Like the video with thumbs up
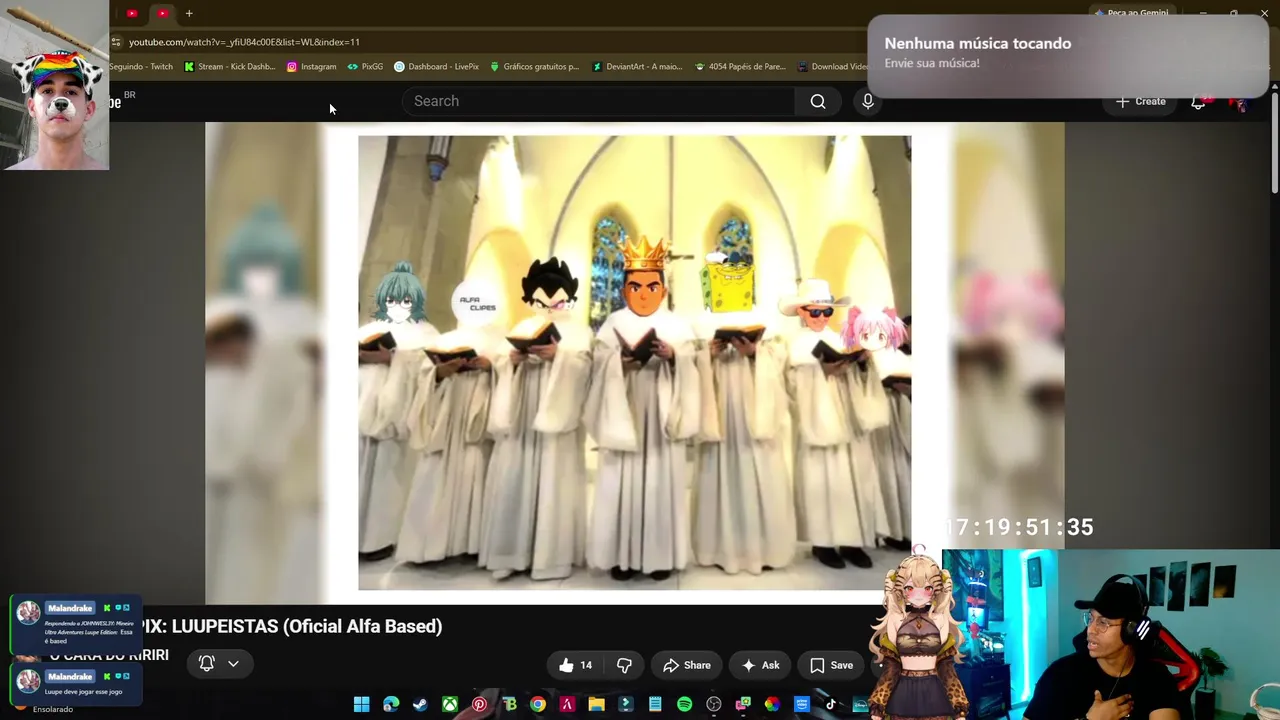Screen dimensions: 1280x720 [x=576, y=665]
